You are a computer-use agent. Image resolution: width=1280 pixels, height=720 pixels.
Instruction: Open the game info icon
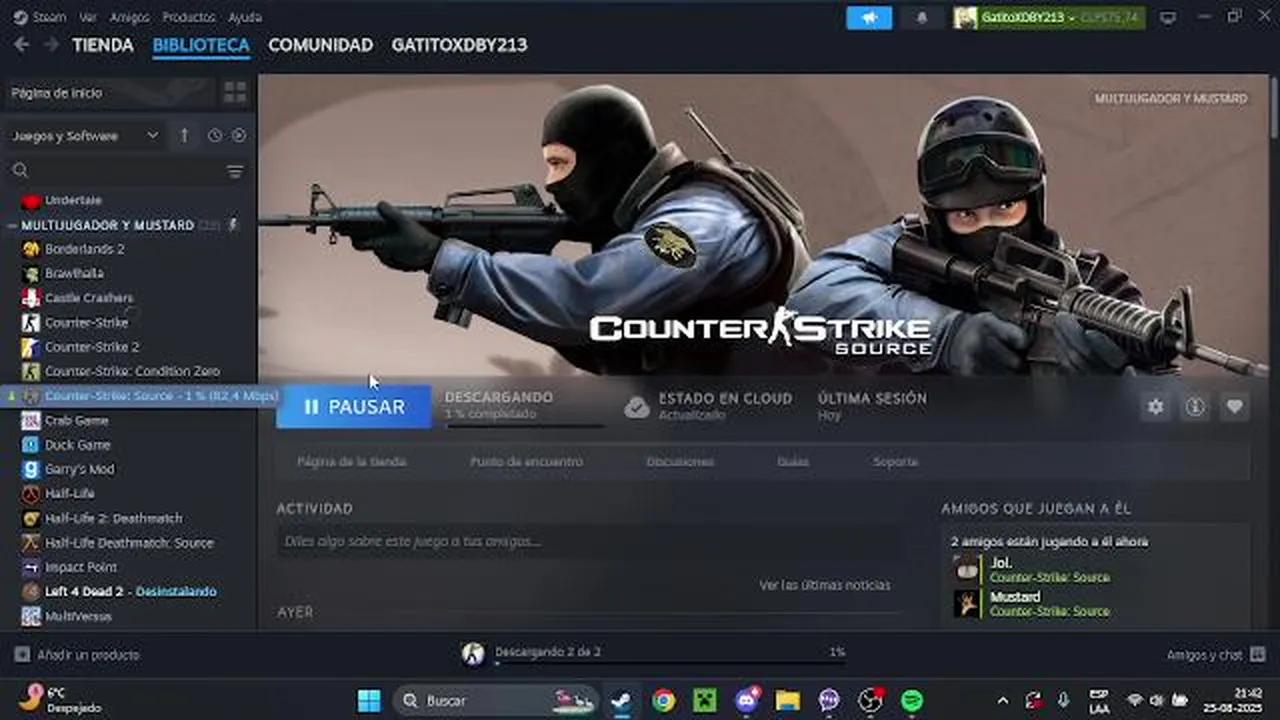tap(1195, 407)
